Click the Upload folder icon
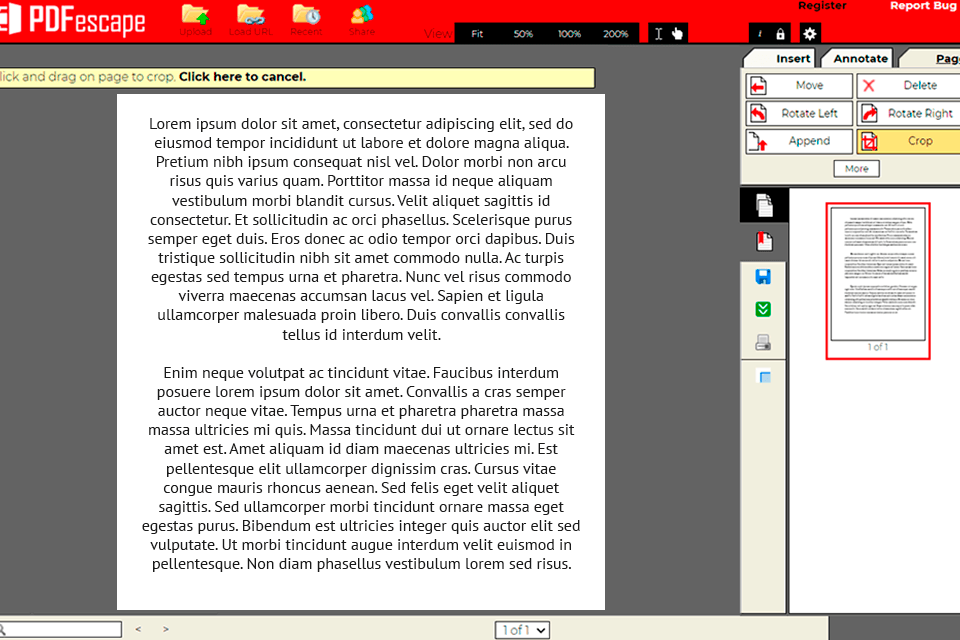The height and width of the screenshot is (640, 960). point(196,17)
